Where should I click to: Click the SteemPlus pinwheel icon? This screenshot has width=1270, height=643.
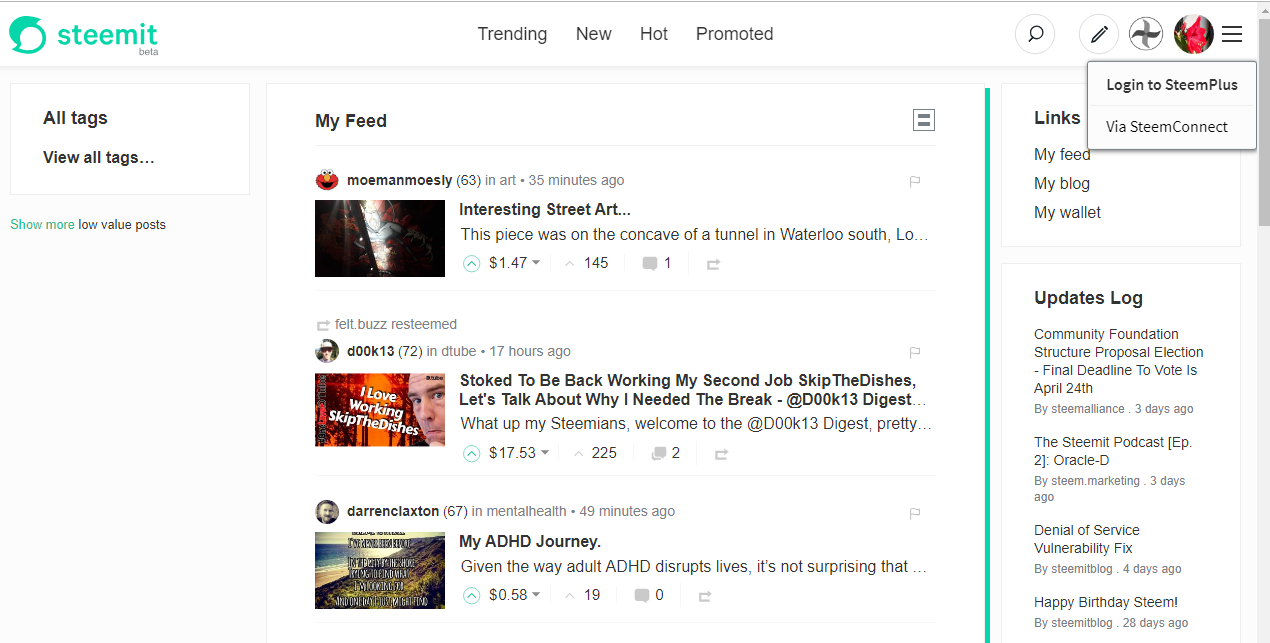[1146, 34]
